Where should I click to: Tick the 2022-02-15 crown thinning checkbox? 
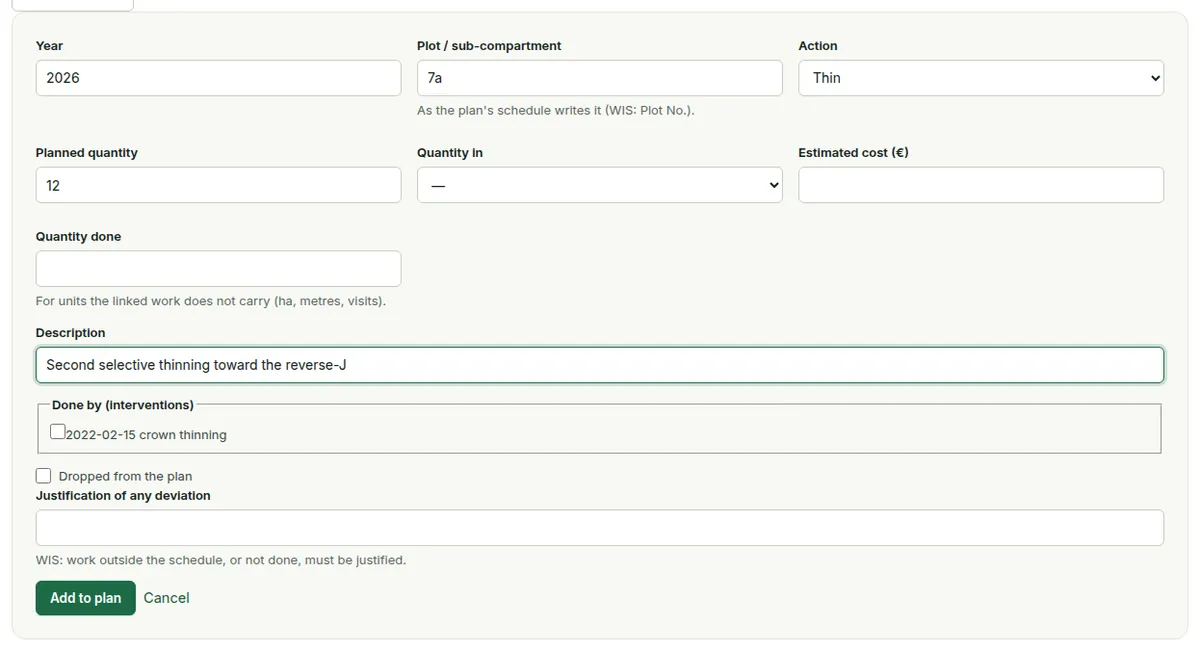click(58, 433)
